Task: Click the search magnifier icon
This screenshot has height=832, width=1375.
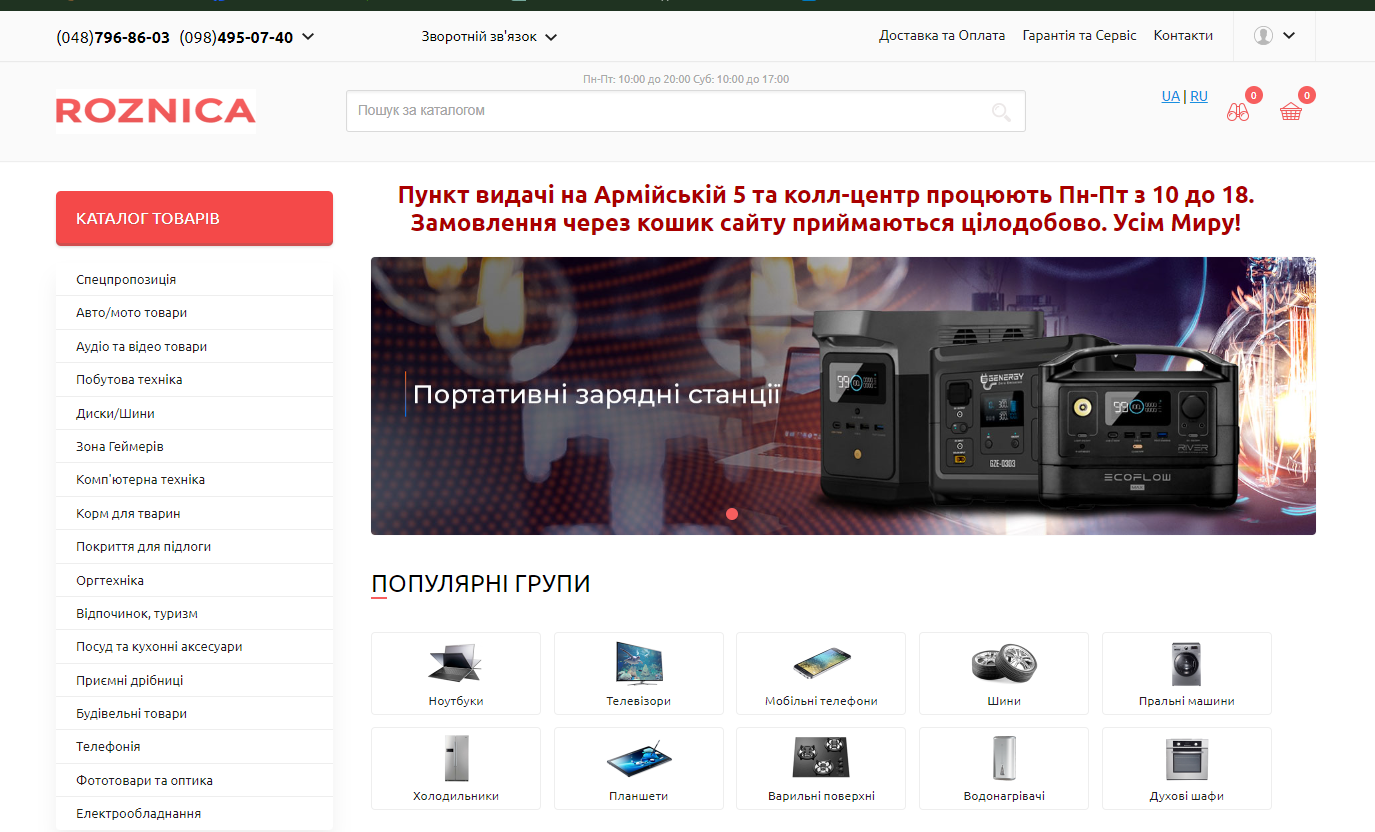Action: coord(1001,112)
